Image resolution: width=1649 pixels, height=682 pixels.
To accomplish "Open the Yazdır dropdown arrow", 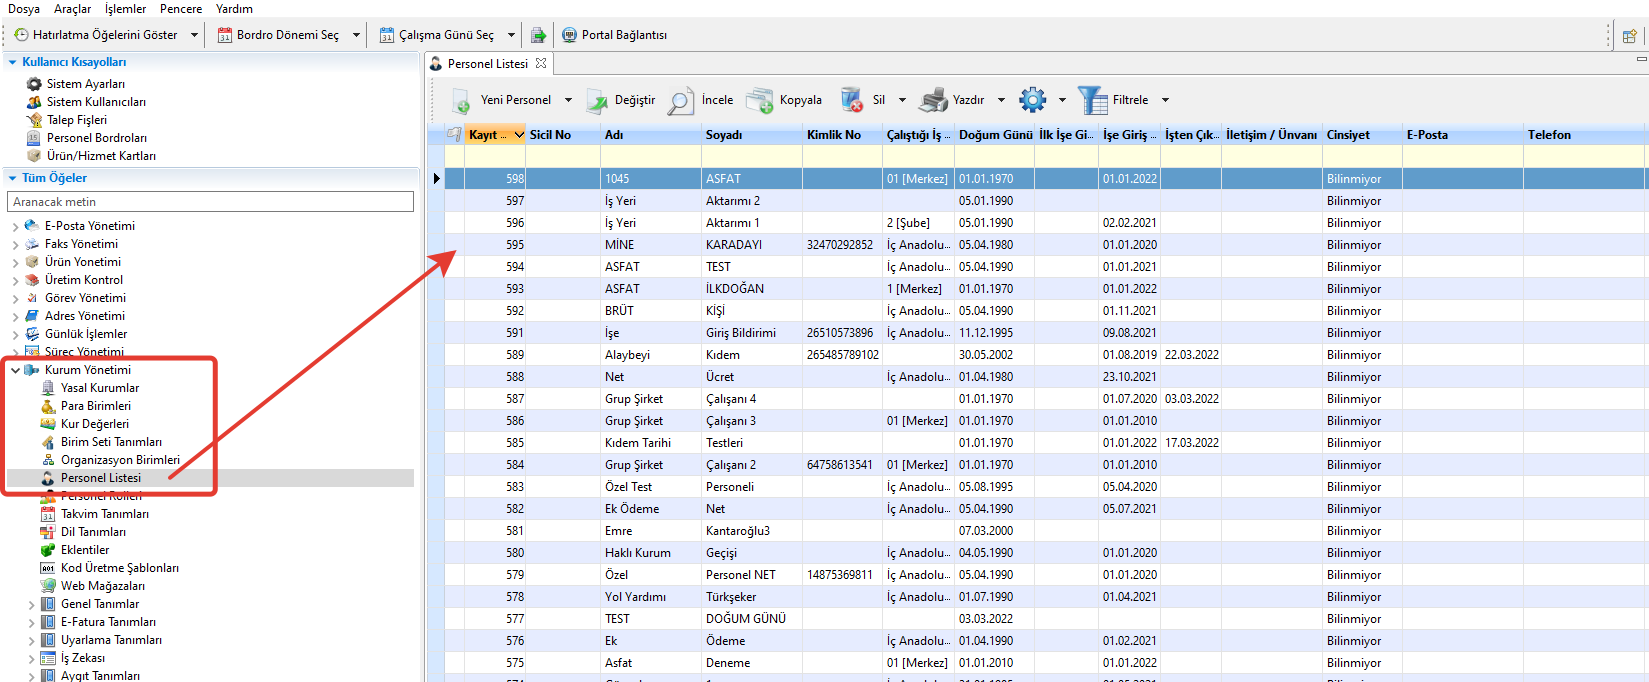I will pos(1001,100).
